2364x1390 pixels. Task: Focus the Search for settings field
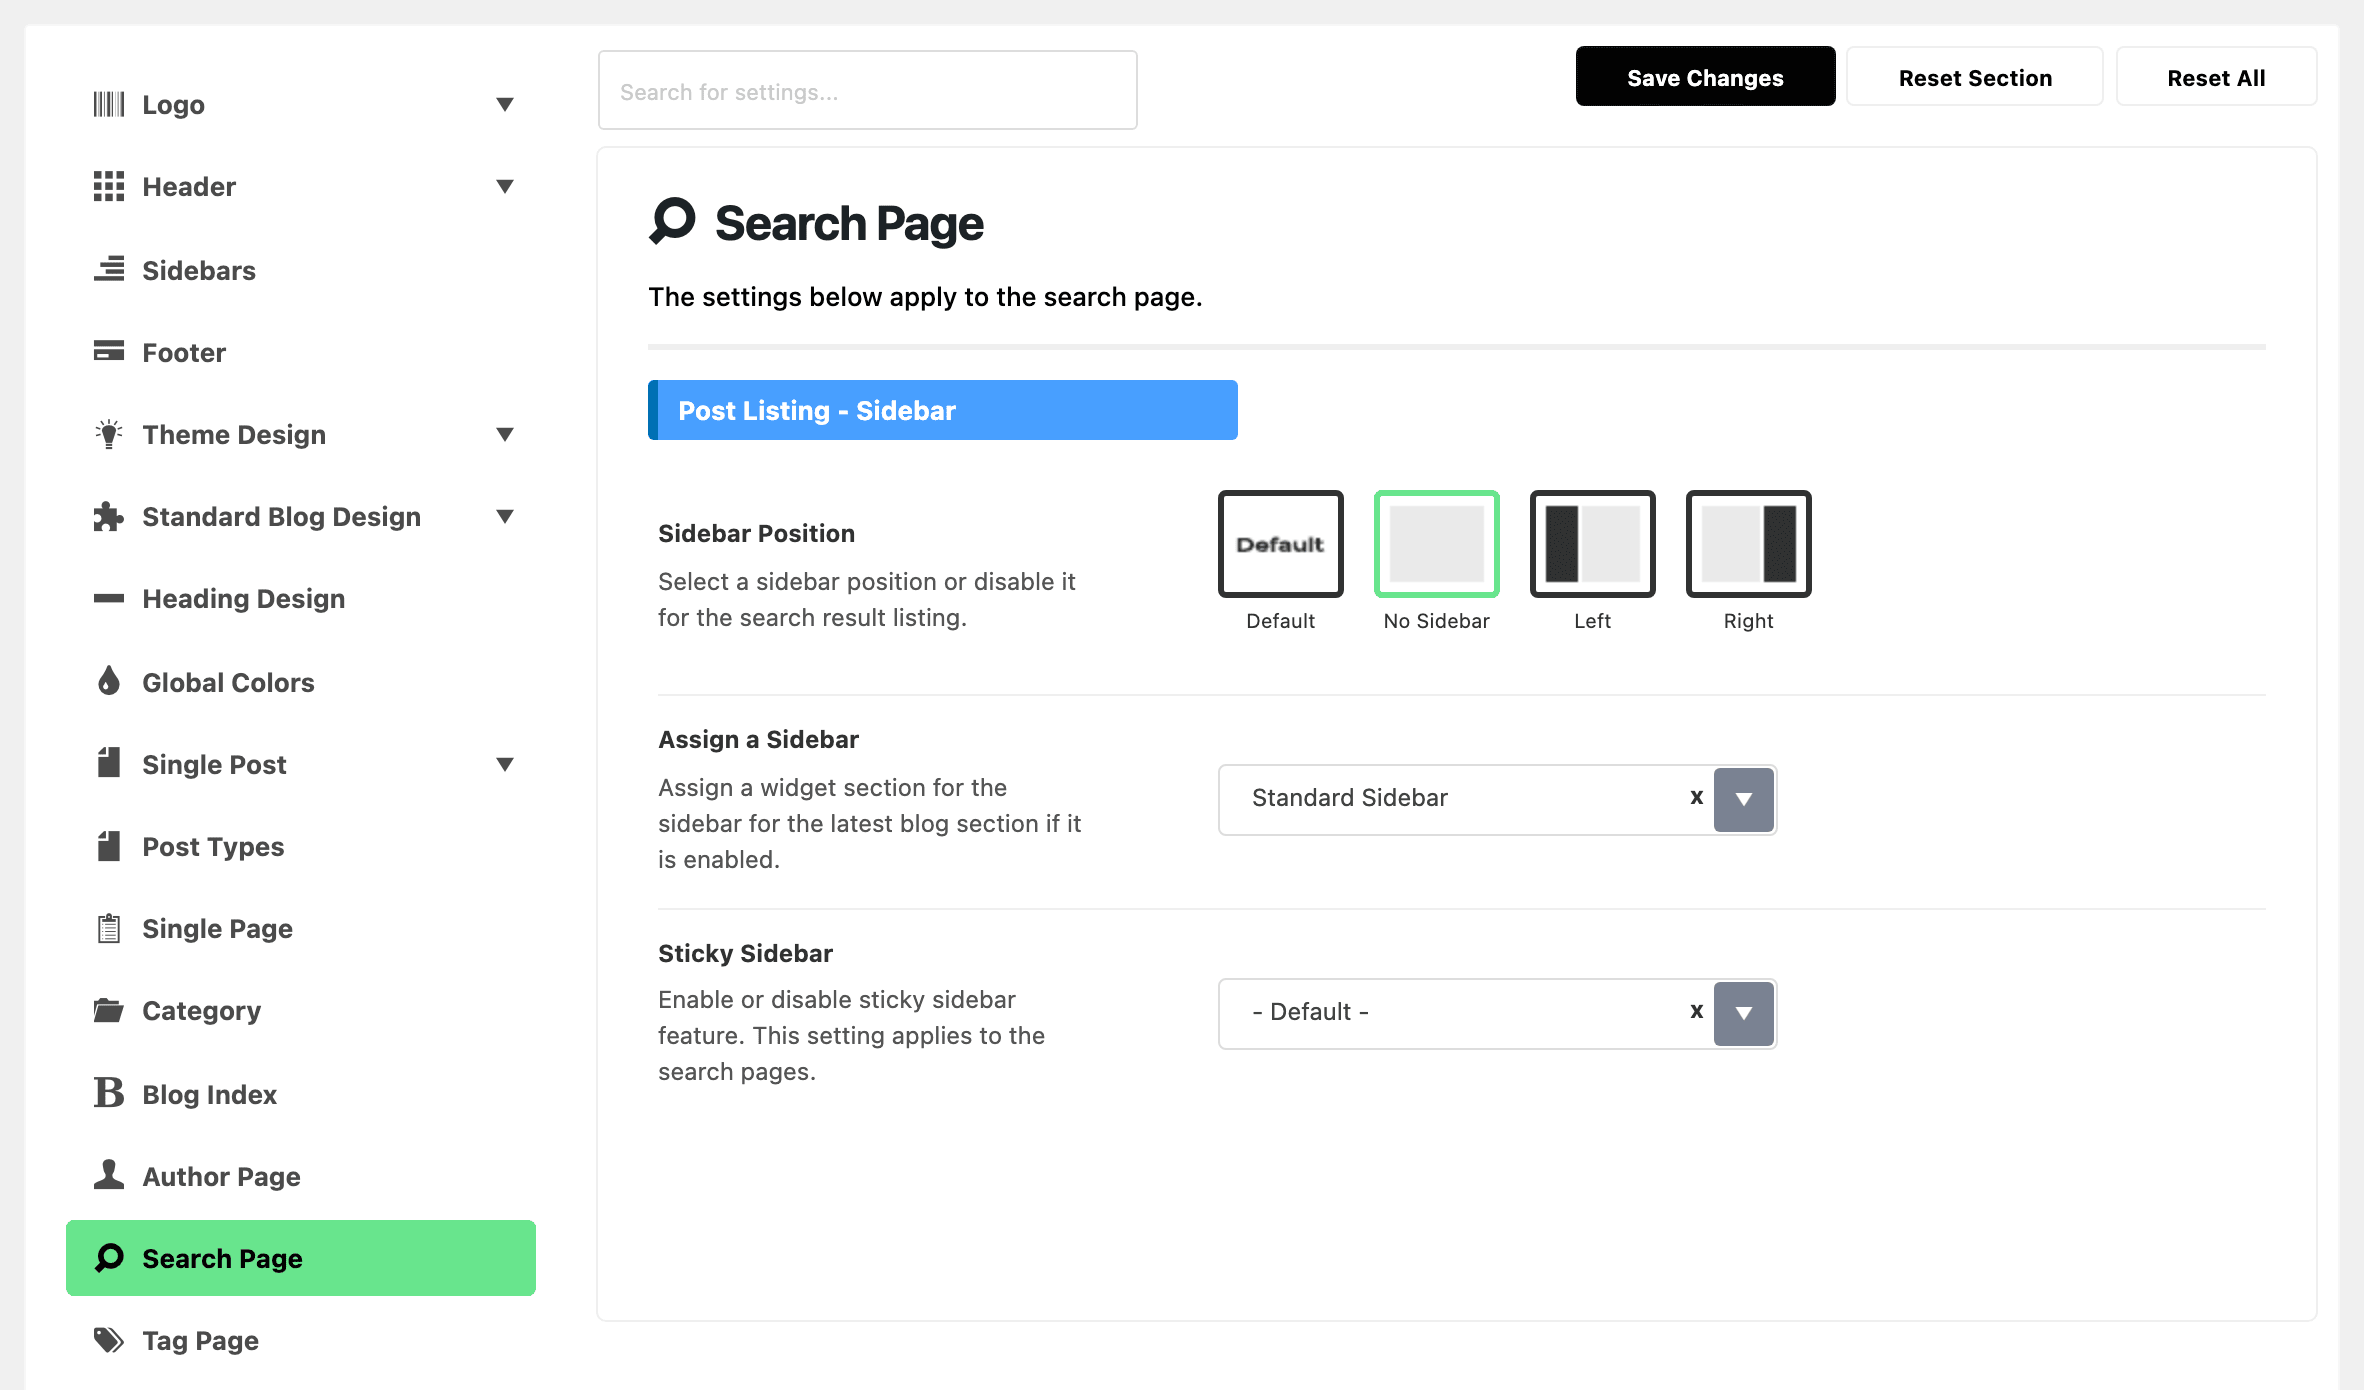[868, 91]
